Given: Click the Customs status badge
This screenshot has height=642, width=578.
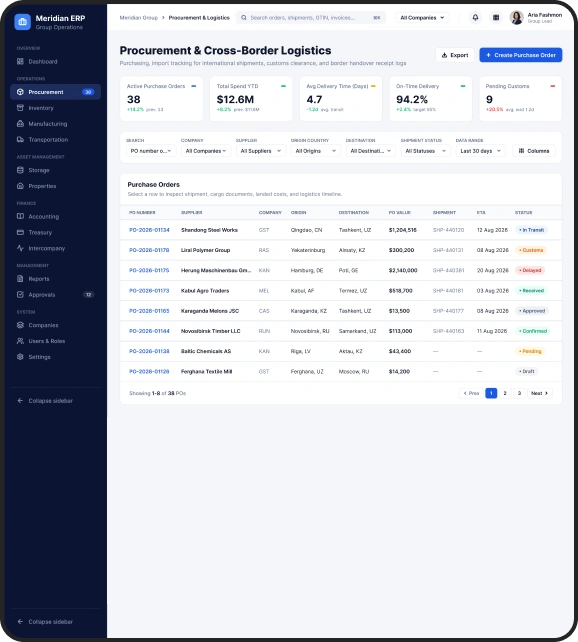Looking at the screenshot, I should [531, 250].
